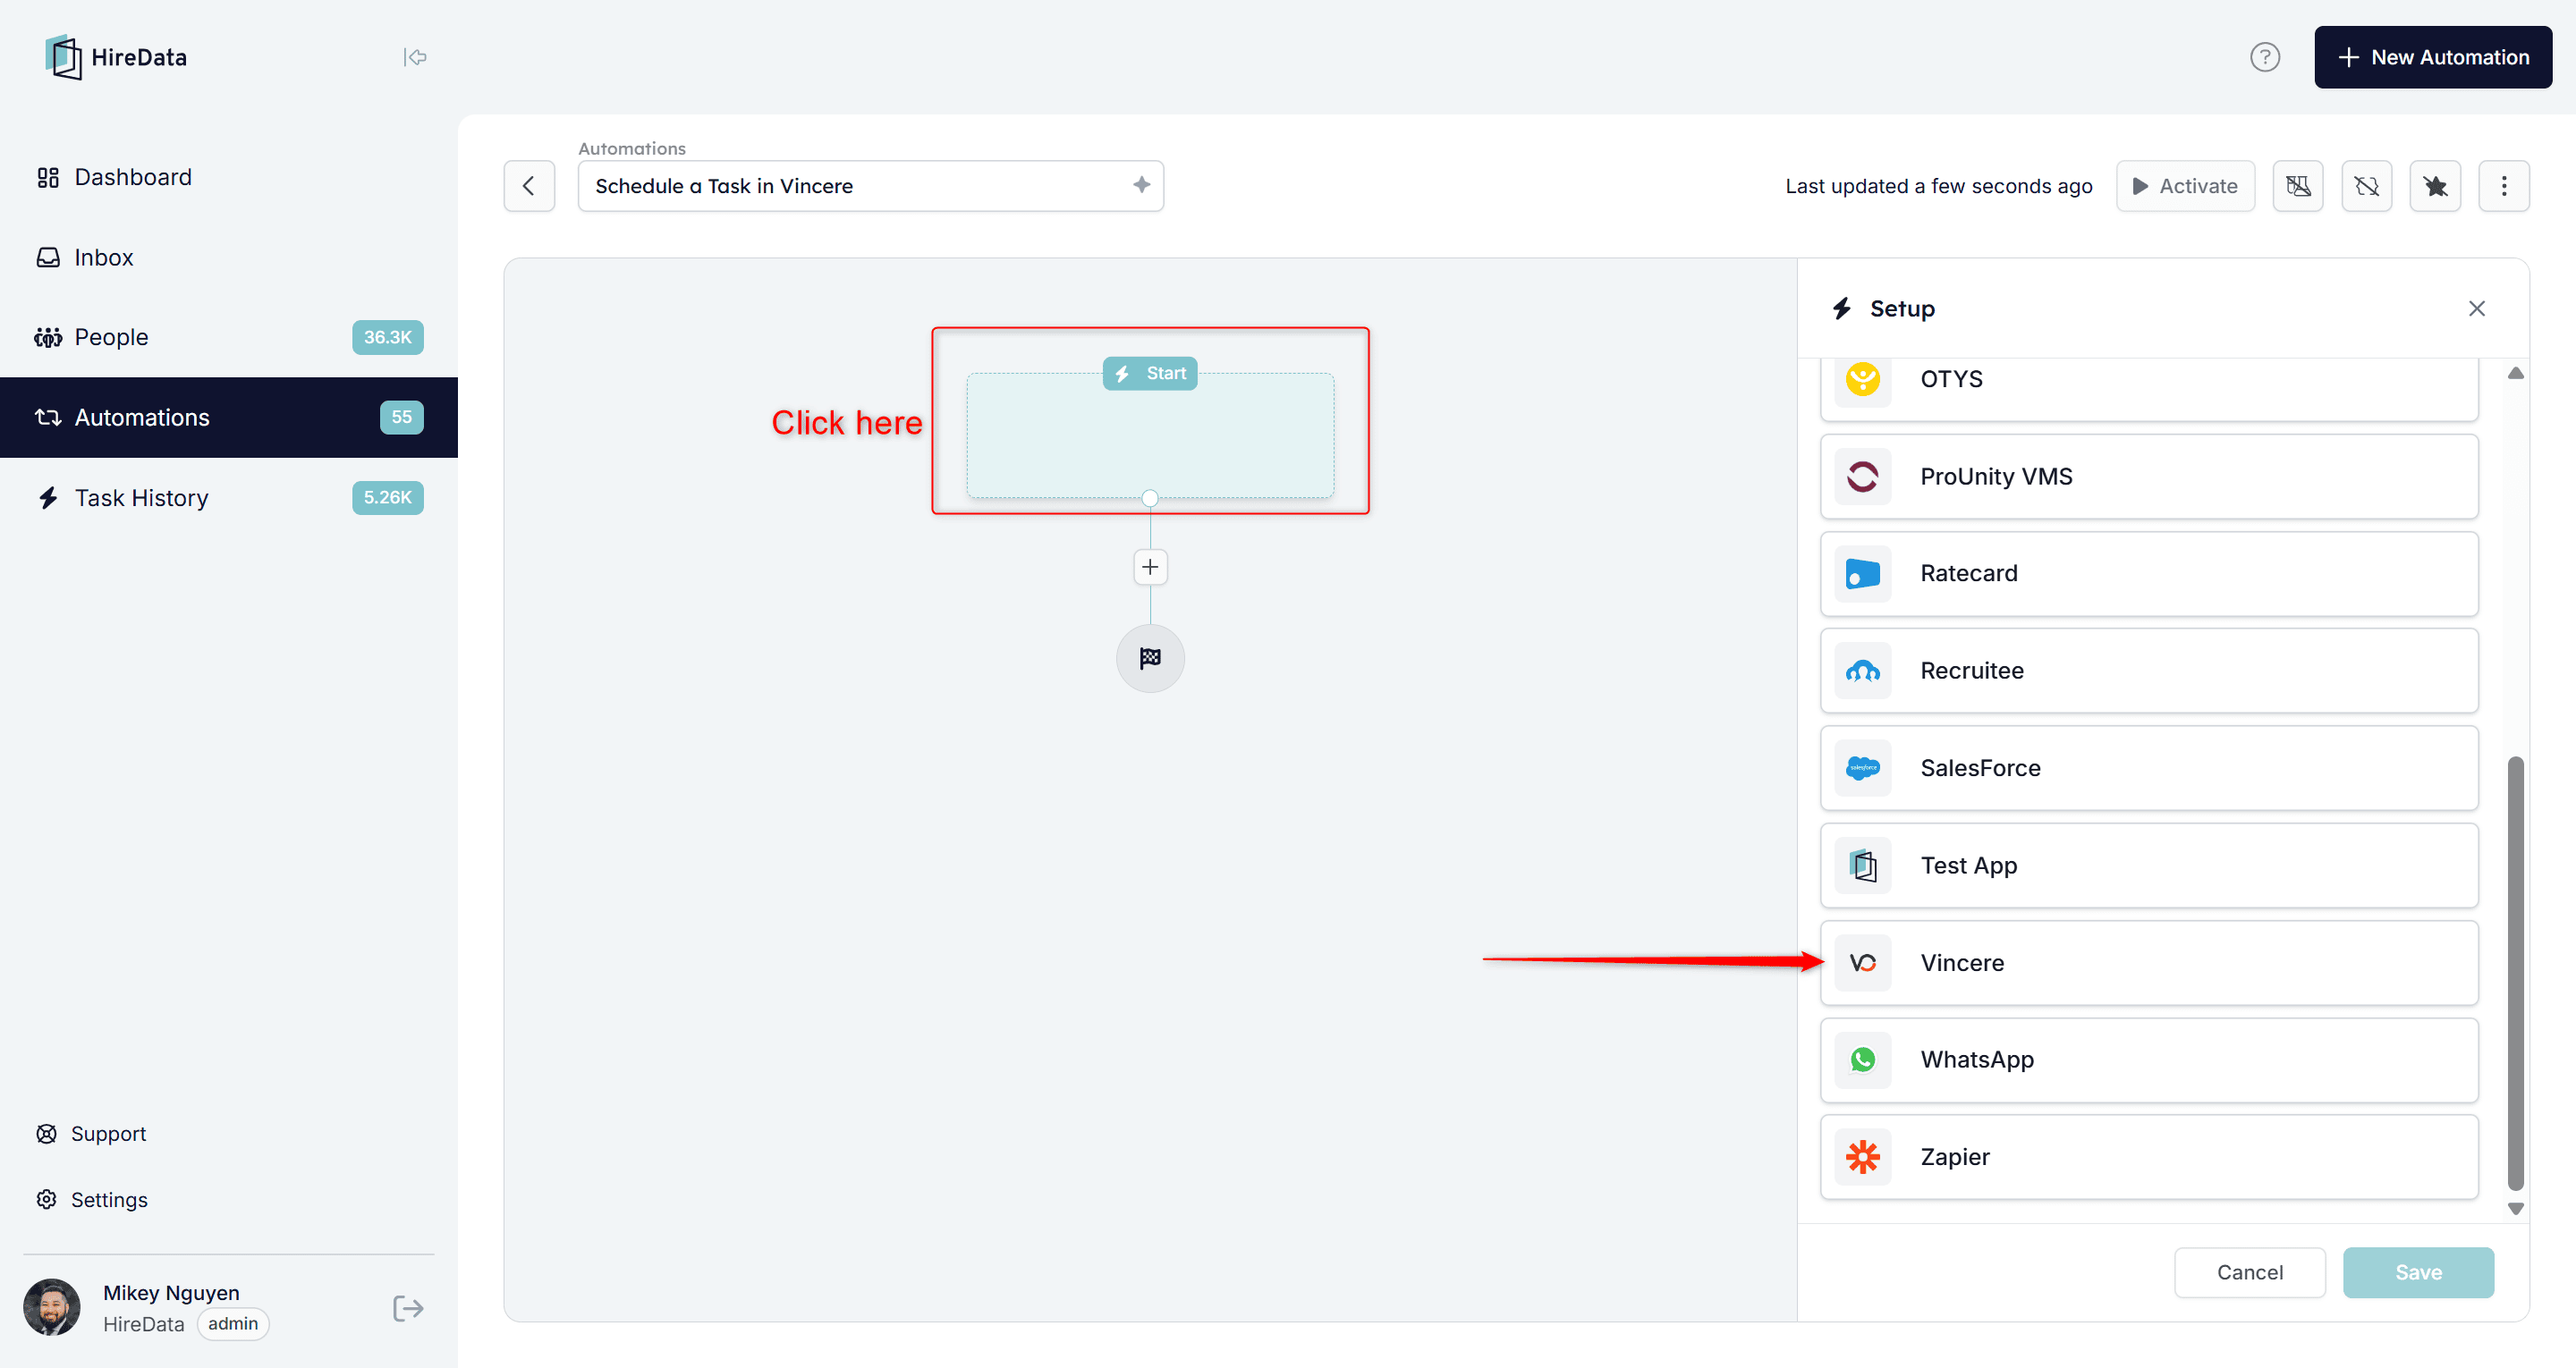Screen dimensions: 2576x1368
Task: Click the New Automation button
Action: [2432, 57]
